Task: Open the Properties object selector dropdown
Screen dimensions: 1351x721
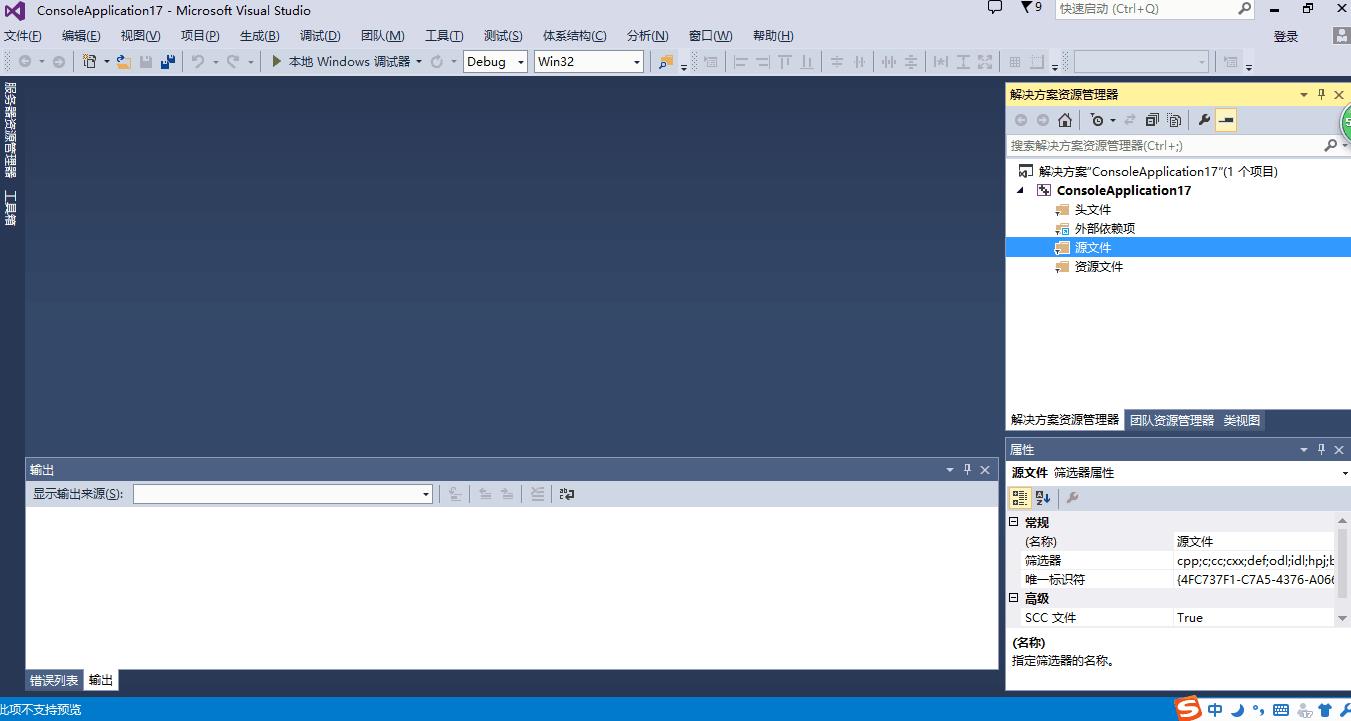Action: coord(1345,473)
